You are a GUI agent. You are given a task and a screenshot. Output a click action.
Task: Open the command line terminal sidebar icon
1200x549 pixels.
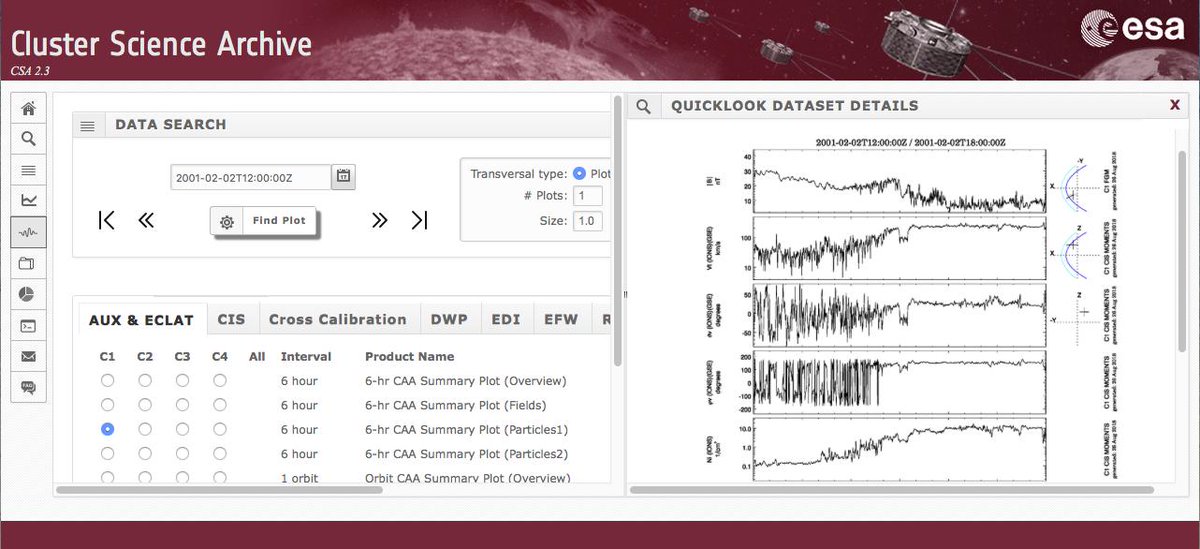pos(28,325)
